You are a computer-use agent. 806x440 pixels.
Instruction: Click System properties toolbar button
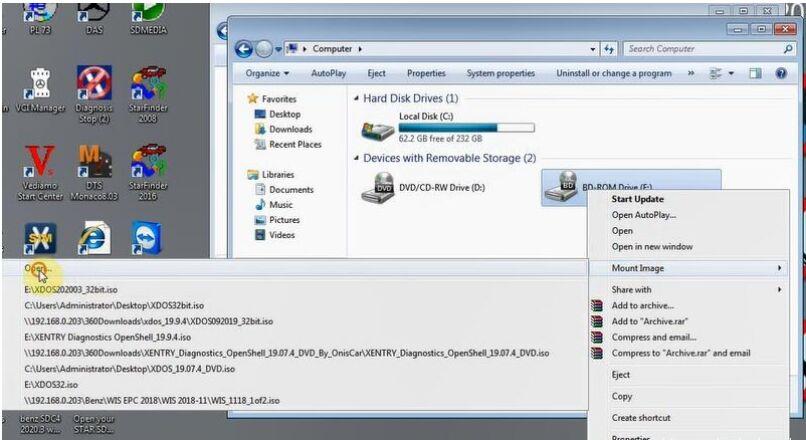click(x=501, y=74)
